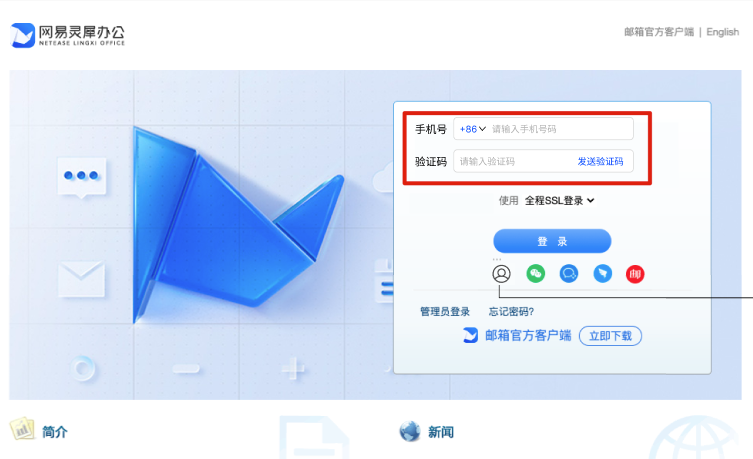This screenshot has height=459, width=753.
Task: Click the 新闻 globe icon
Action: pyautogui.click(x=410, y=431)
